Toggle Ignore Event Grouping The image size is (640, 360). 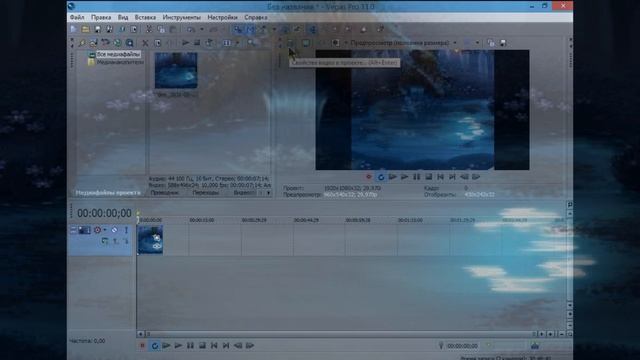coord(298,29)
